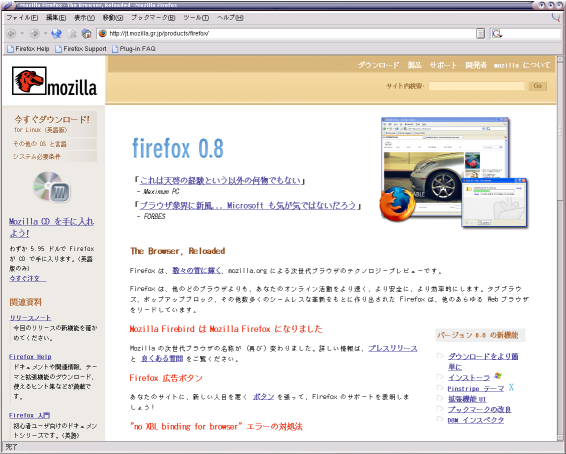
Task: Open the Forward button history dropdown arrow
Action: pyautogui.click(x=45, y=34)
